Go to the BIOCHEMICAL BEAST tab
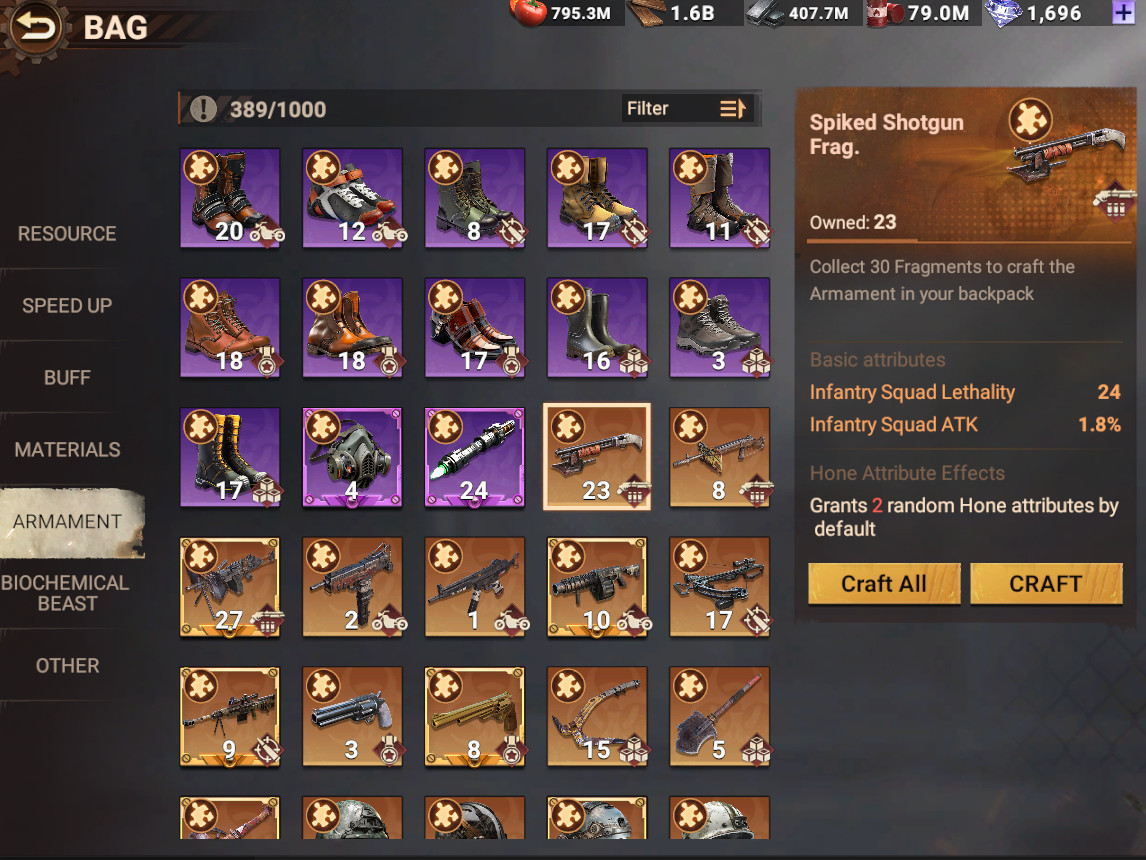Viewport: 1146px width, 860px height. click(66, 593)
